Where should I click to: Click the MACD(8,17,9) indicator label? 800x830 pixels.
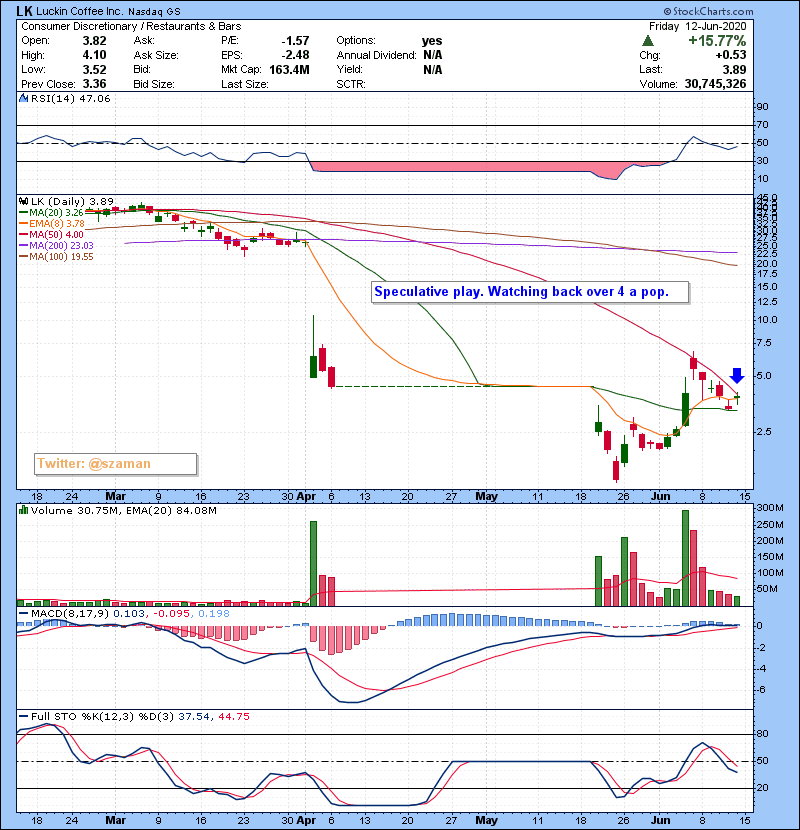coord(69,614)
